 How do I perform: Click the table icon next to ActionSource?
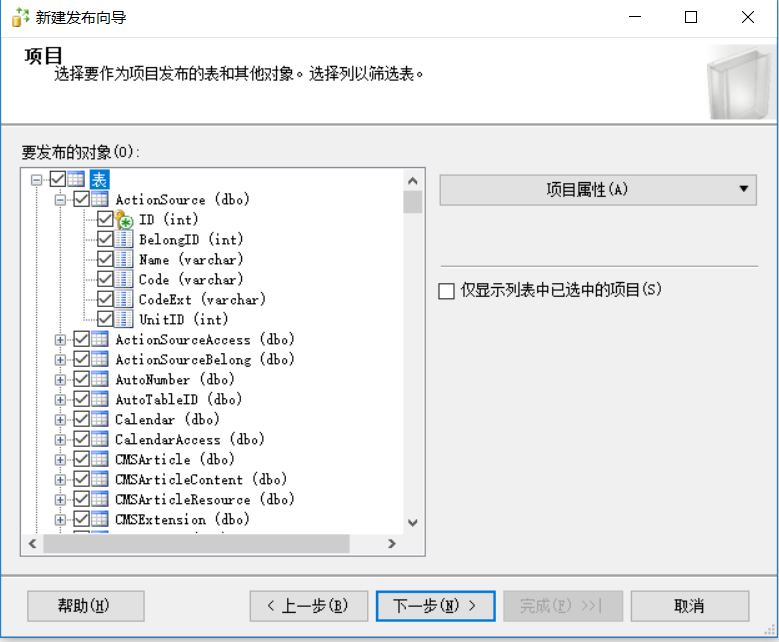[100, 200]
